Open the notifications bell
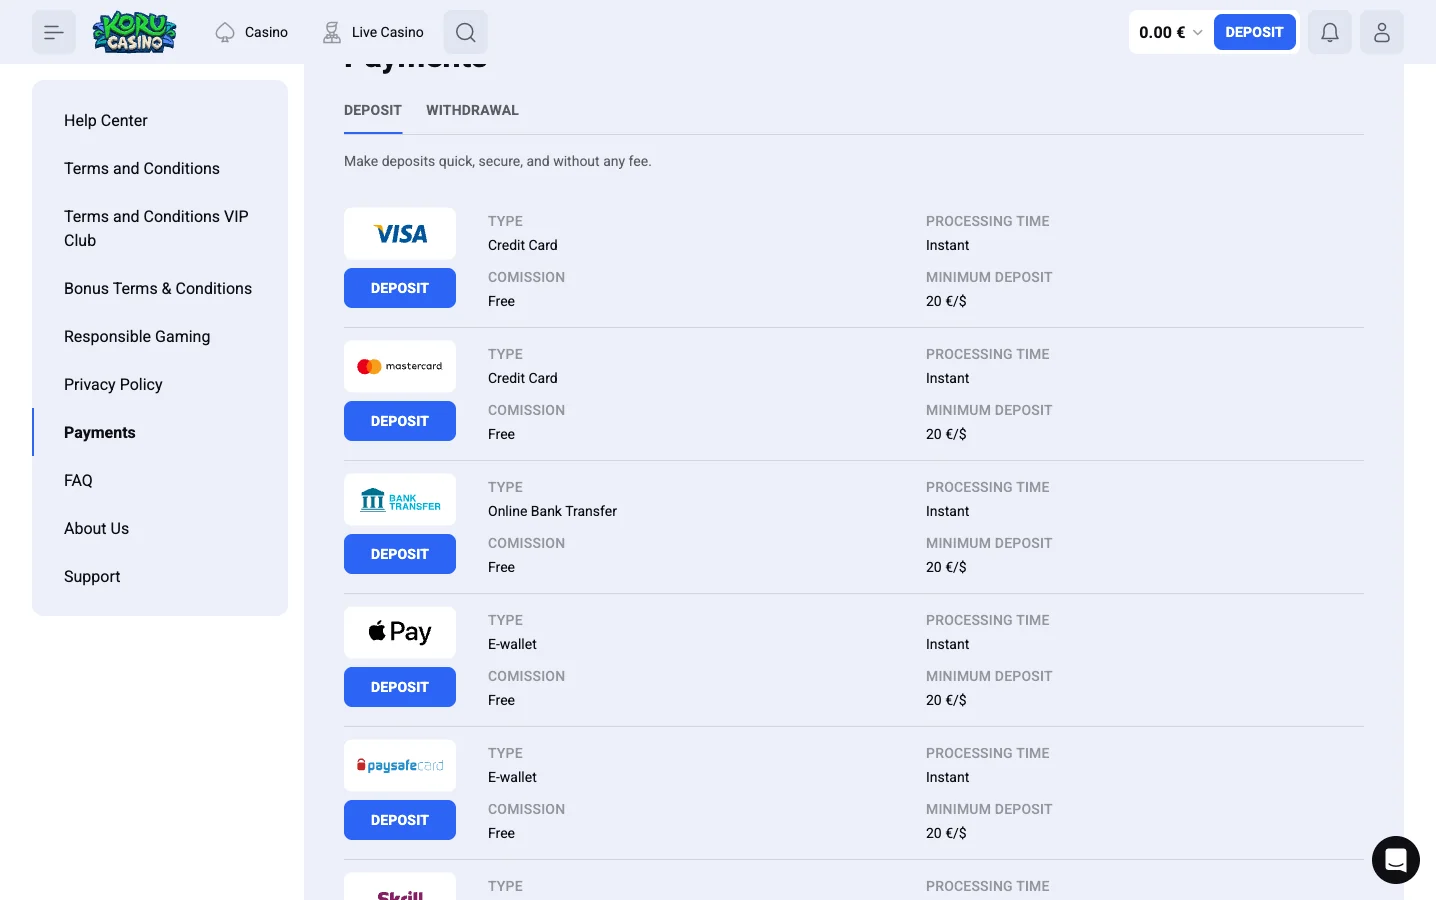 coord(1330,32)
